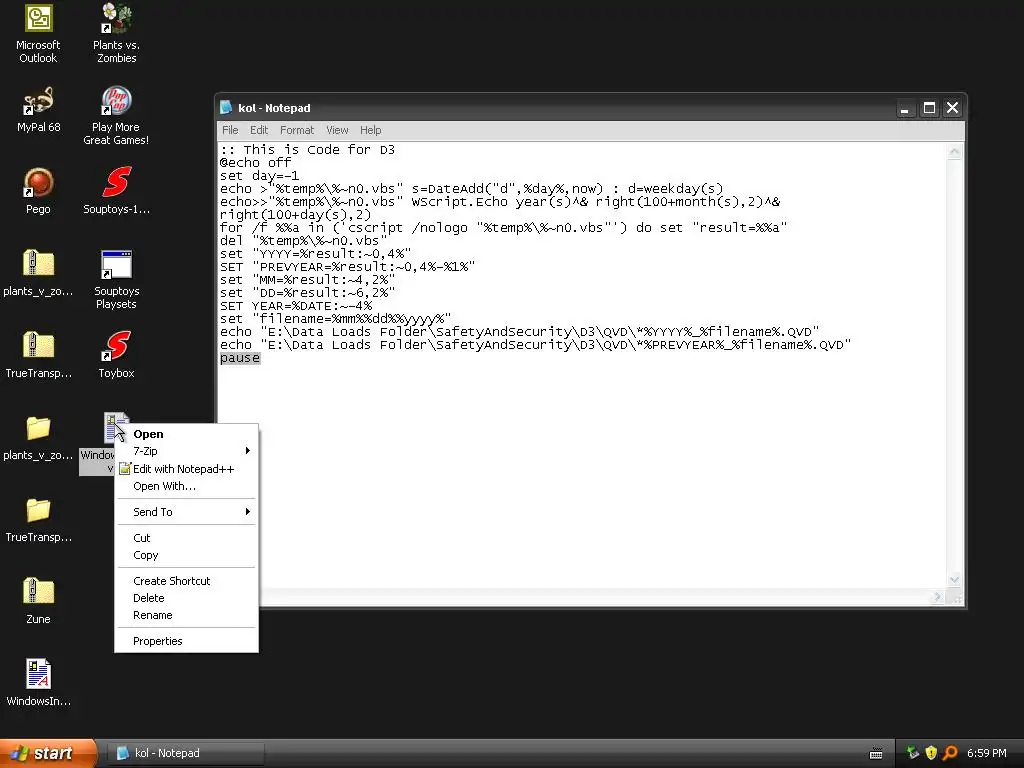1024x768 pixels.
Task: Open Notepad View menu
Action: 337,130
